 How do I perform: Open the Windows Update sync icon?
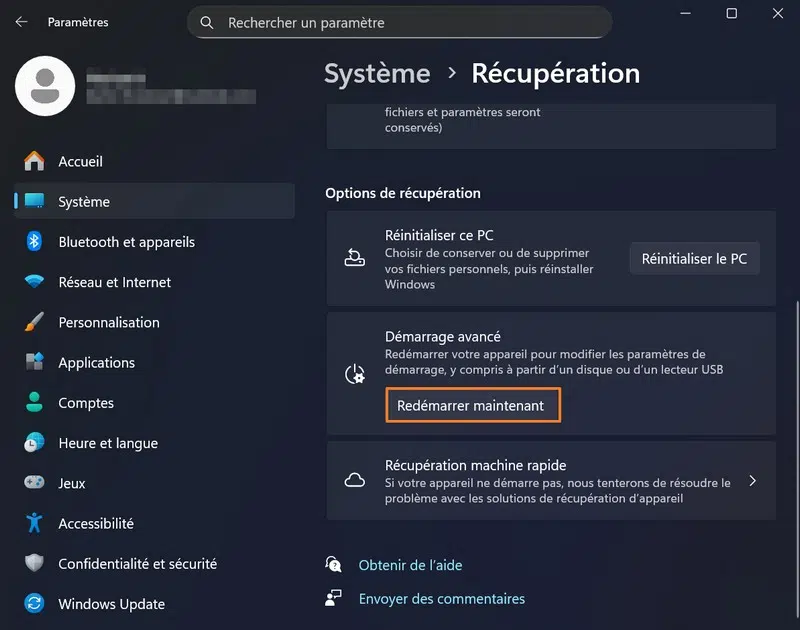(x=35, y=604)
